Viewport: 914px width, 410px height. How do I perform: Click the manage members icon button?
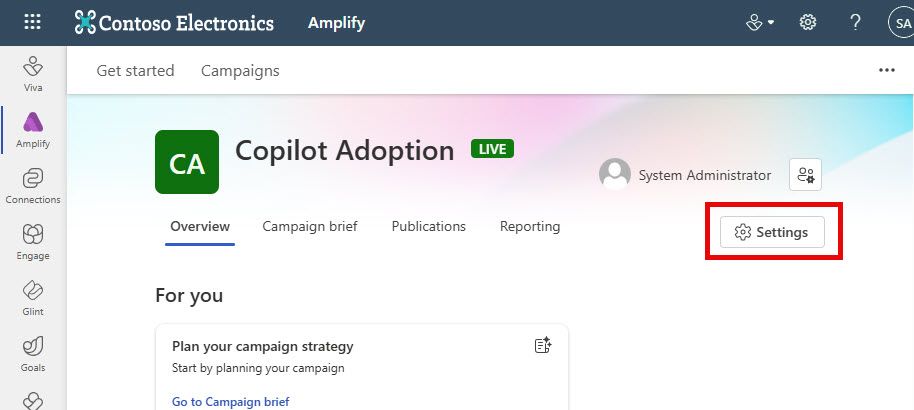point(806,174)
